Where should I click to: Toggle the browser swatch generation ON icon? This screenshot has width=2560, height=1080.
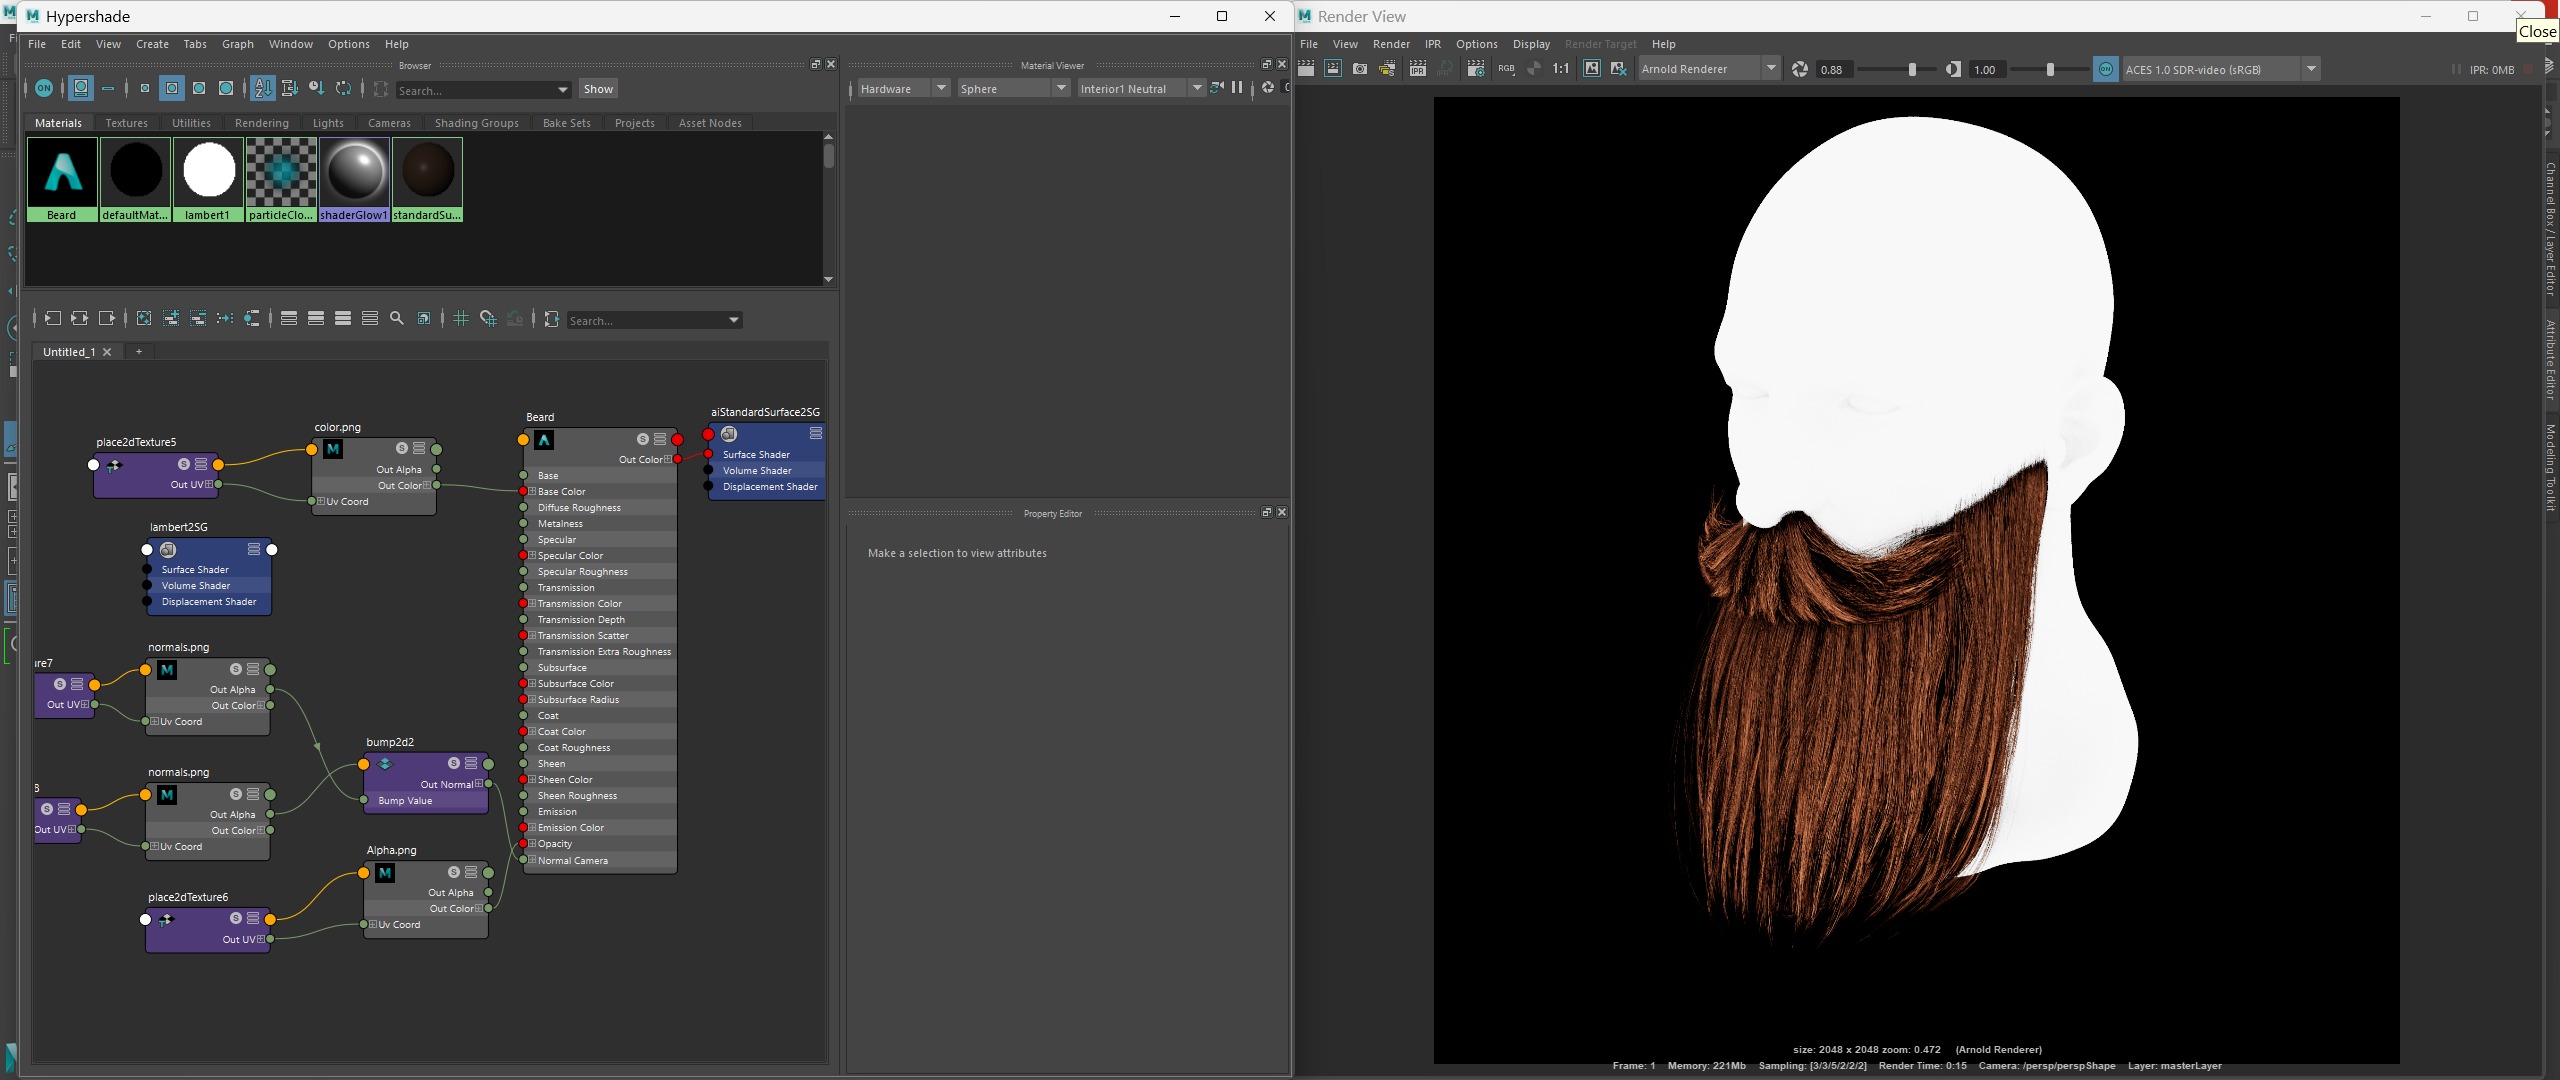click(44, 88)
